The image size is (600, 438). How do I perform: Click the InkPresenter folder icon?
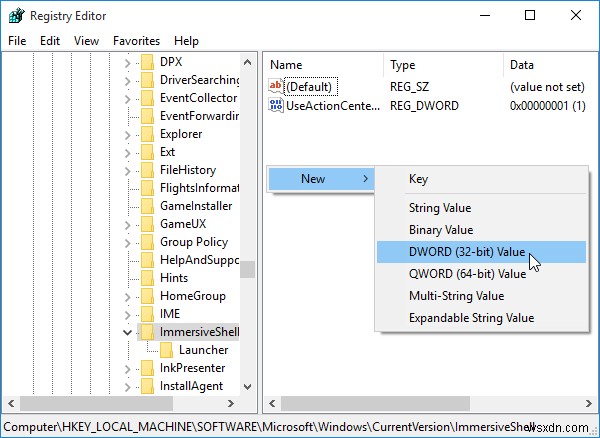[148, 368]
